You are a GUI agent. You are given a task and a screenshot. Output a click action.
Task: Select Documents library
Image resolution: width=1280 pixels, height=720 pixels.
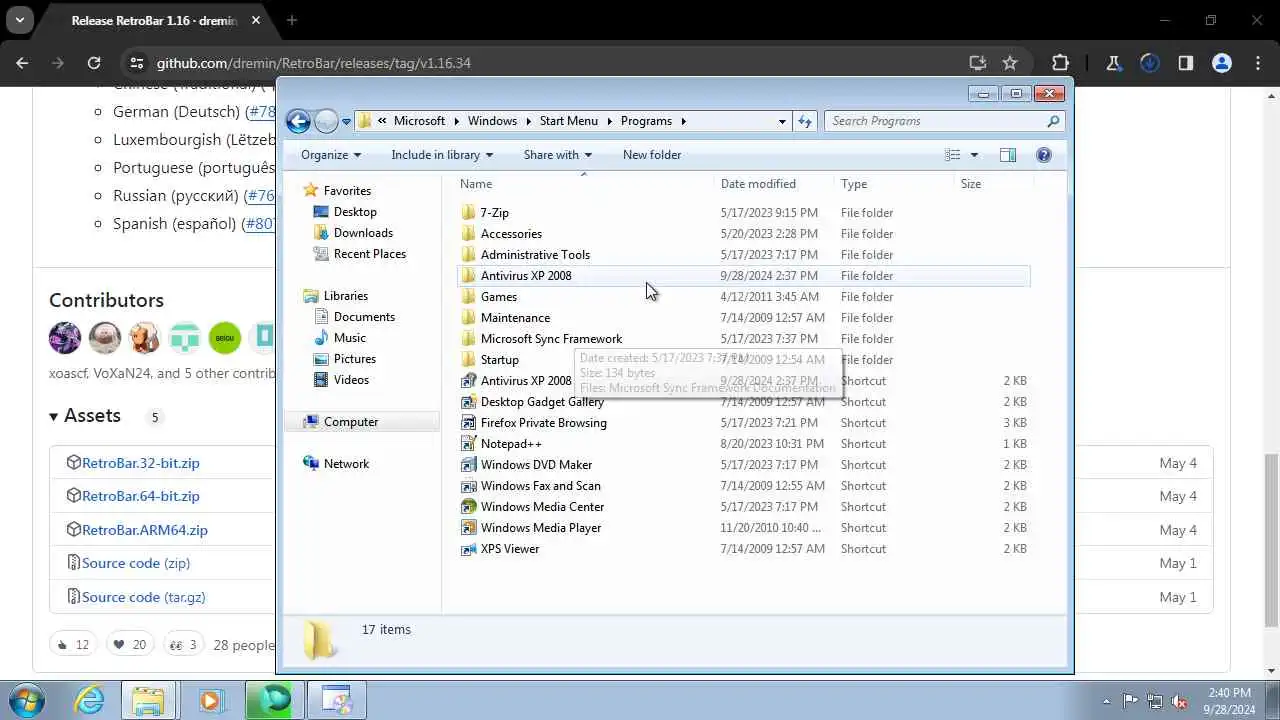[364, 317]
